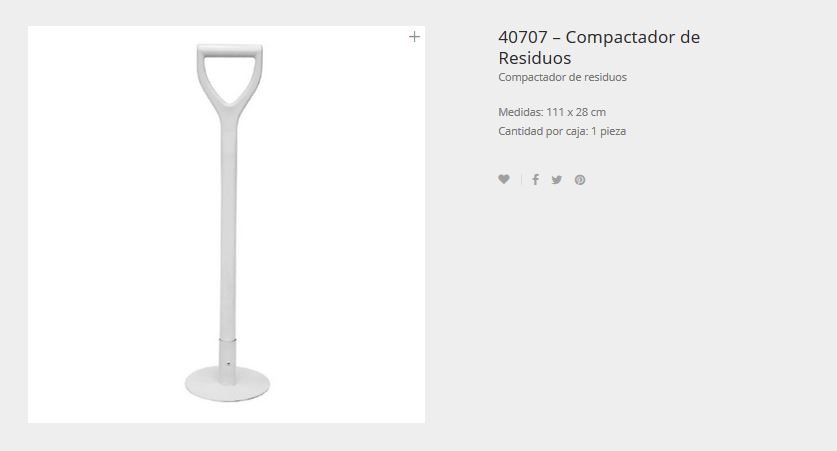Click the round base plate of the compactor
The width and height of the screenshot is (837, 451).
pos(227,384)
